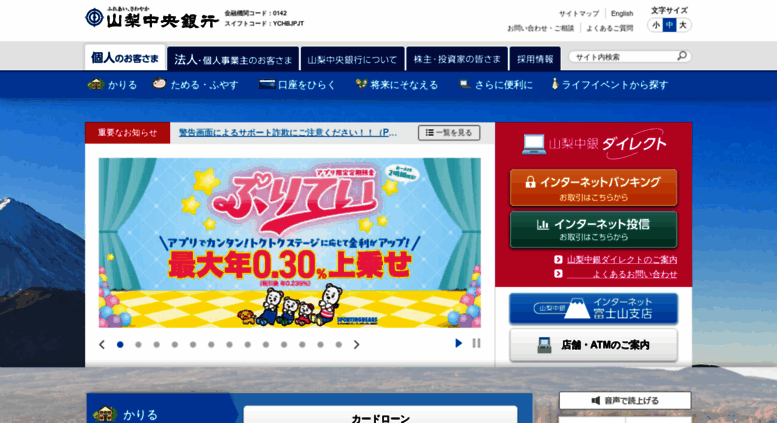Open the さらに便利に menu
The height and width of the screenshot is (423, 777).
point(496,85)
